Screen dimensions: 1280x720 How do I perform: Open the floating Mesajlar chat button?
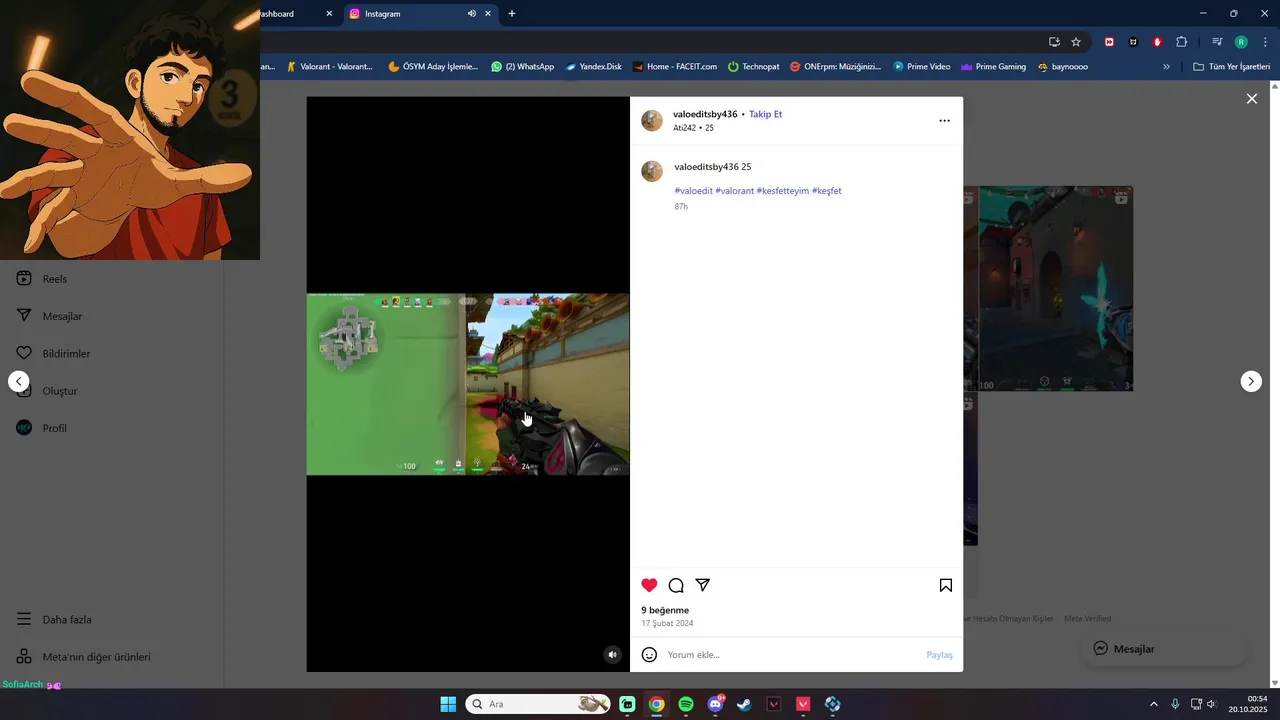(1164, 648)
